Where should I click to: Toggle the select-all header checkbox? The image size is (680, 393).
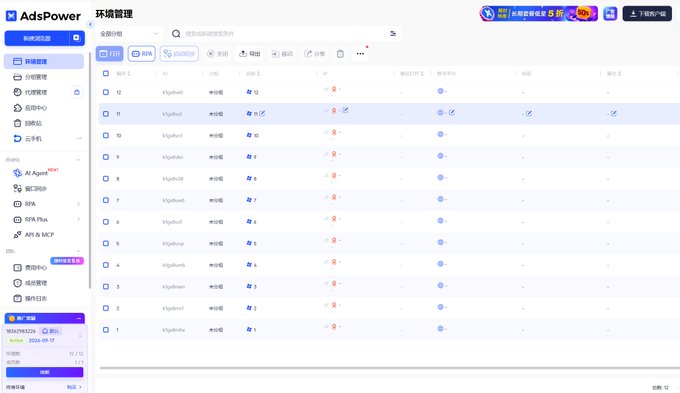[106, 73]
